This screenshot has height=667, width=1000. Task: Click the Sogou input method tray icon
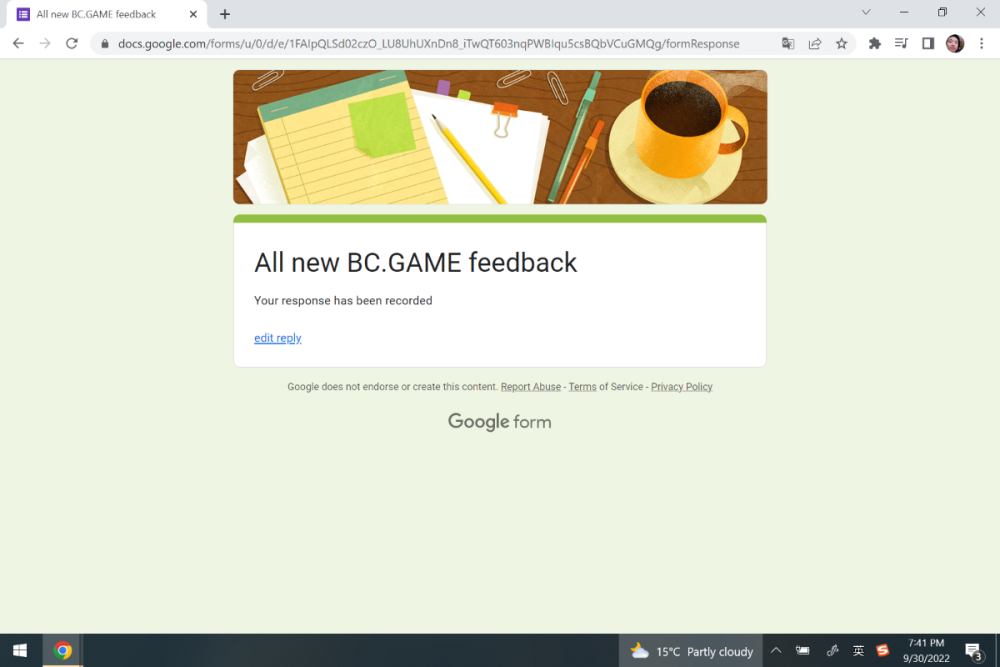click(882, 650)
